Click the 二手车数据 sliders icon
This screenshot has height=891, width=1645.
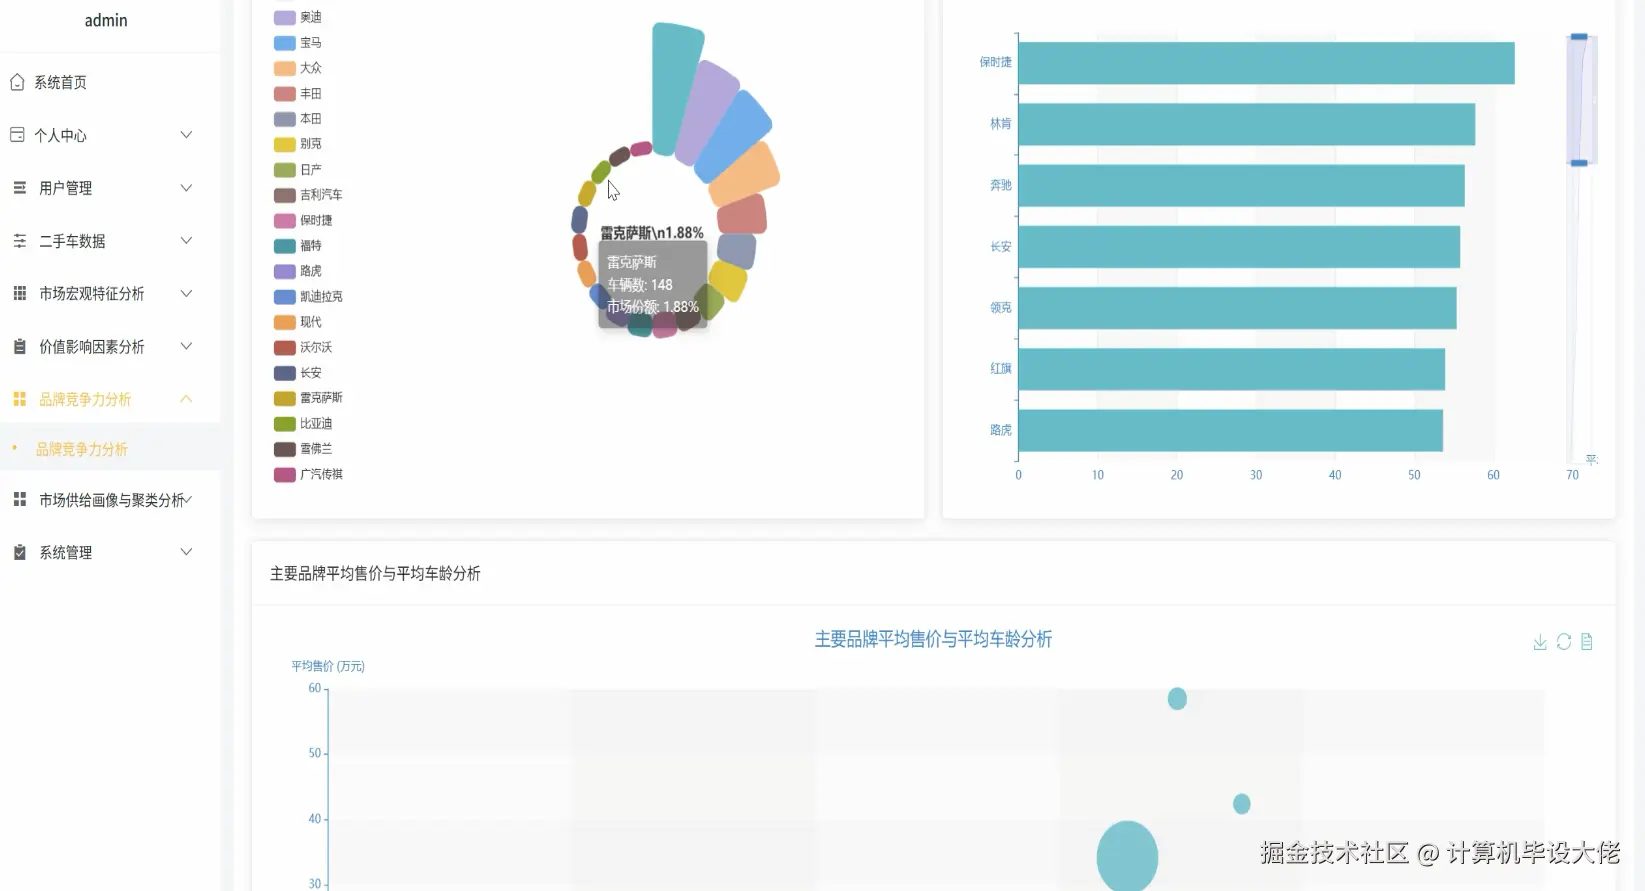pos(19,240)
